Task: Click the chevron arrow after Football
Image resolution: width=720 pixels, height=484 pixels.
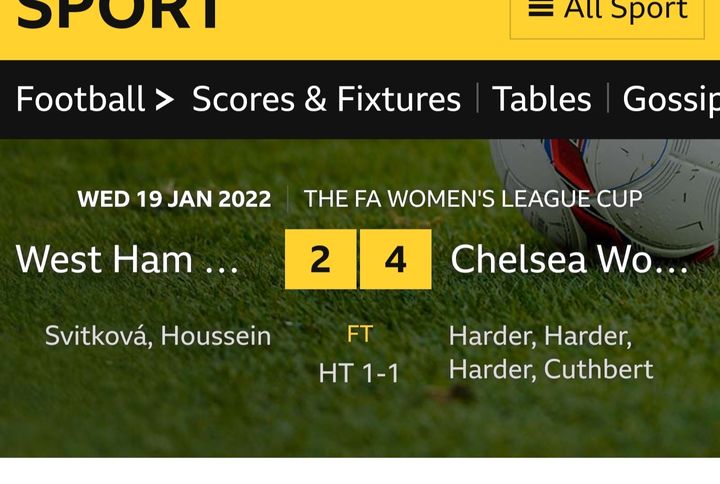Action: tap(164, 99)
